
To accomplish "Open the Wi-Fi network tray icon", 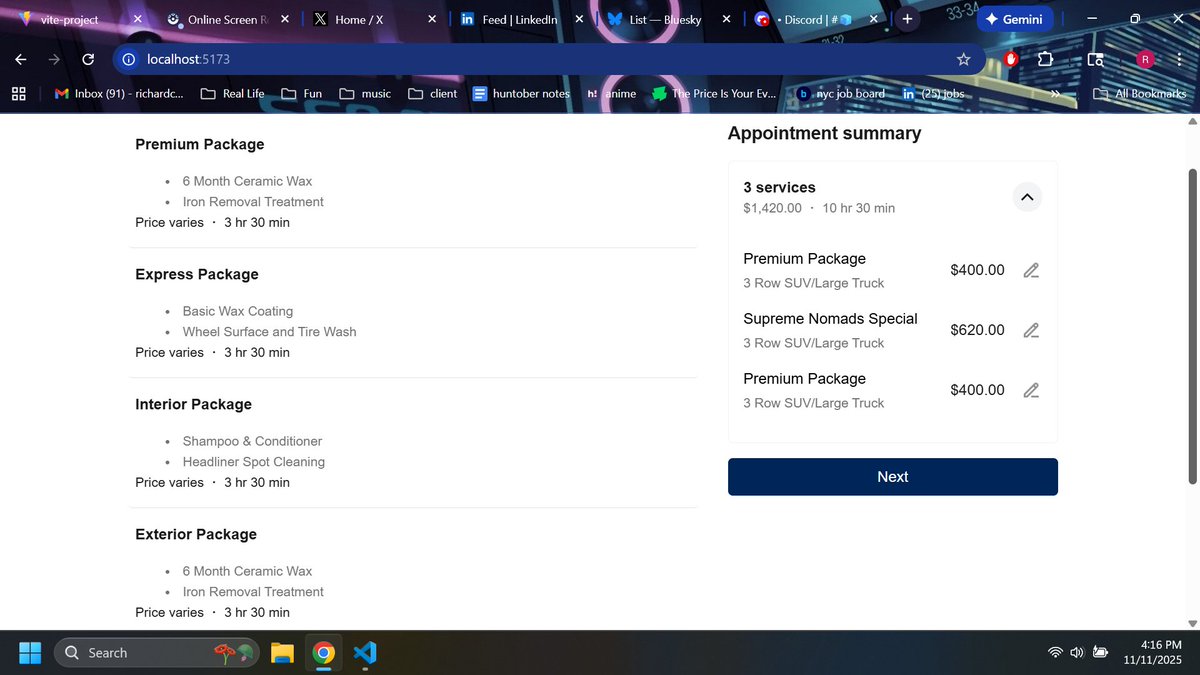I will 1055,653.
